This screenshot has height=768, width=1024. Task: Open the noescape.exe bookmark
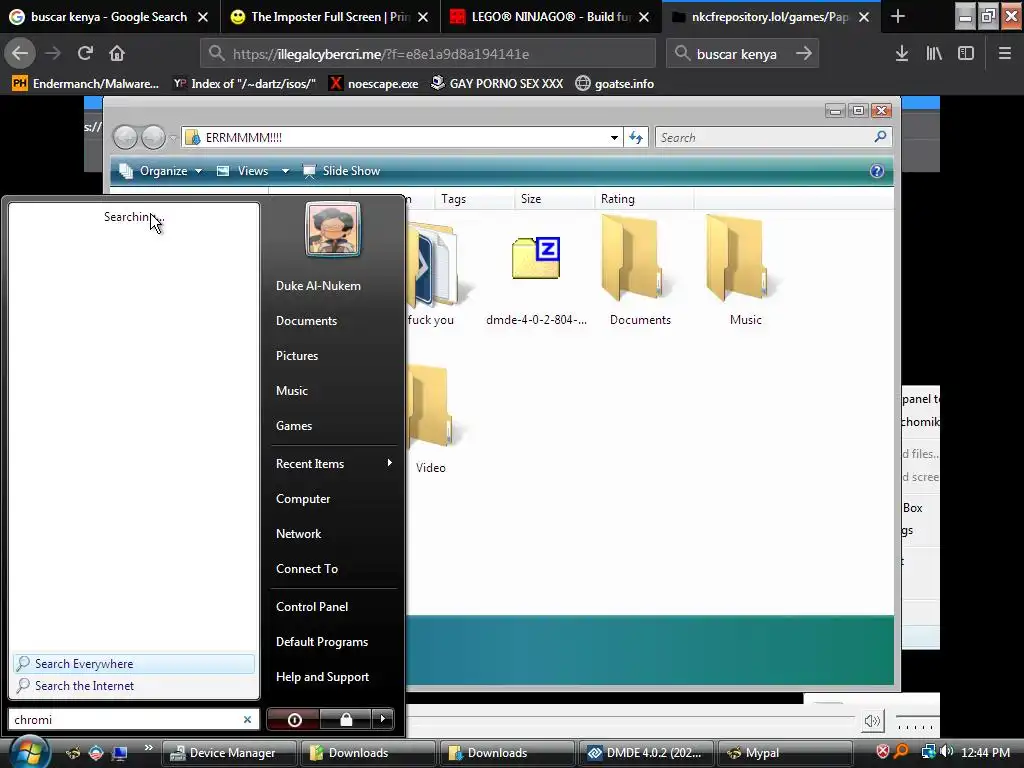click(x=374, y=84)
